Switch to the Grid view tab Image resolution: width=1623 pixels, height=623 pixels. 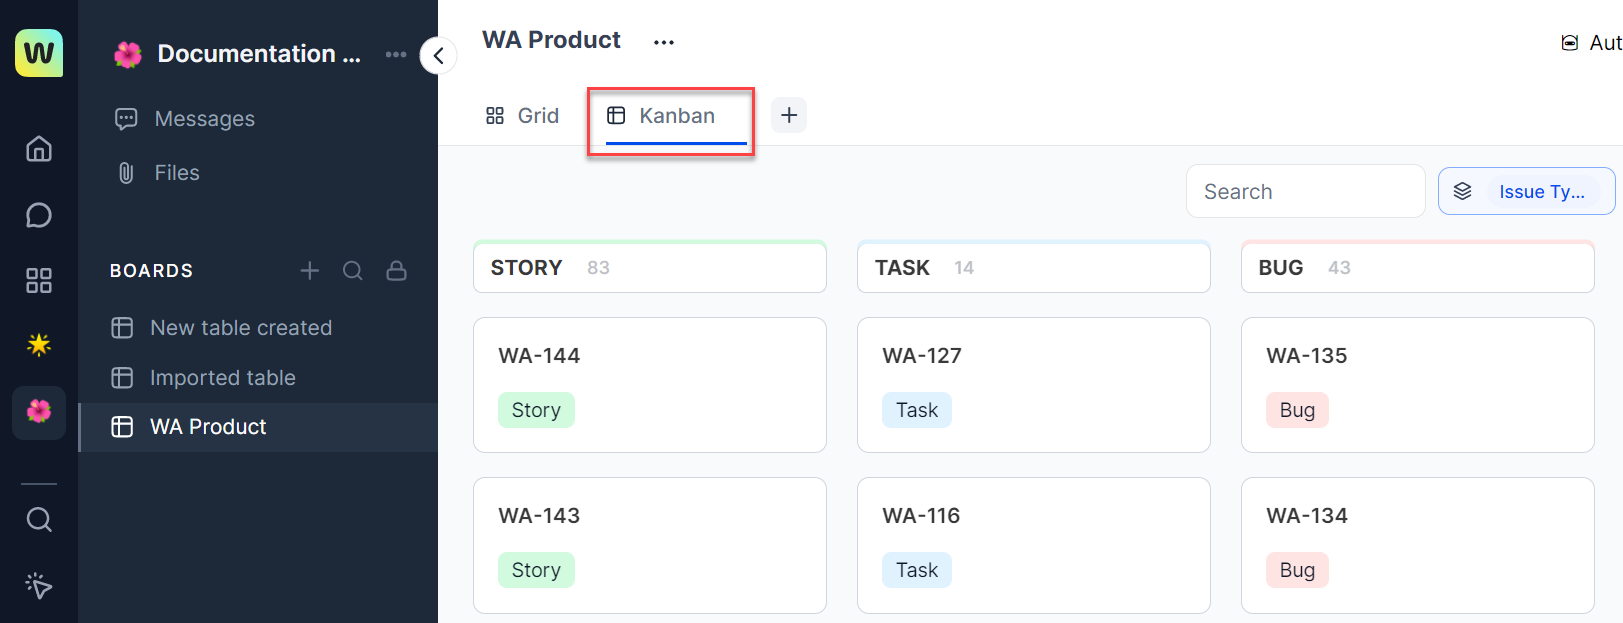point(522,116)
